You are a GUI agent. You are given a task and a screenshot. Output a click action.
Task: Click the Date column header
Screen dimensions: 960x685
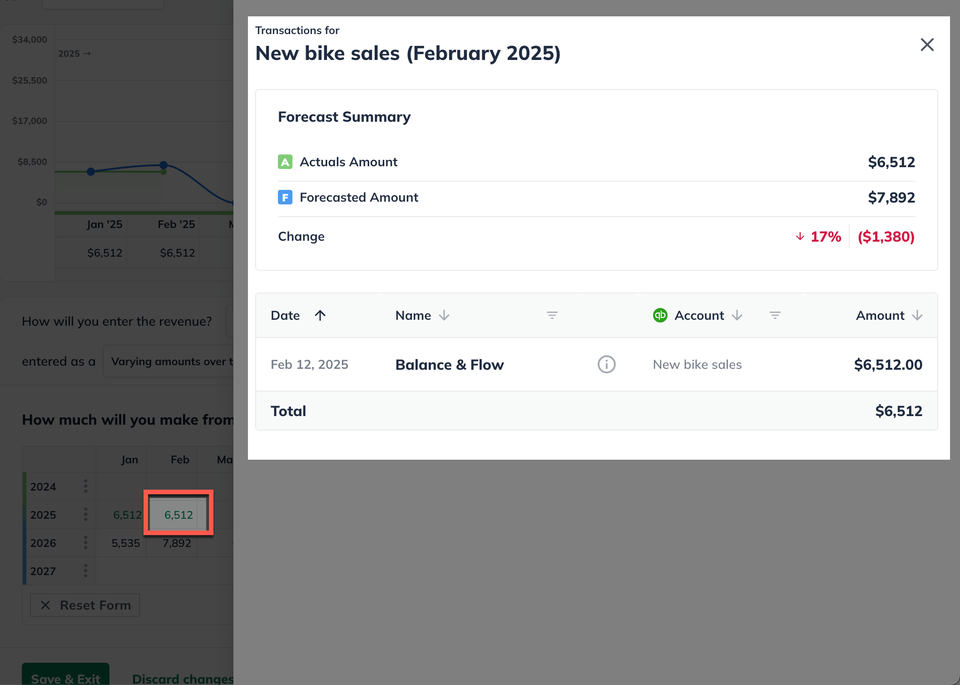pyautogui.click(x=285, y=315)
